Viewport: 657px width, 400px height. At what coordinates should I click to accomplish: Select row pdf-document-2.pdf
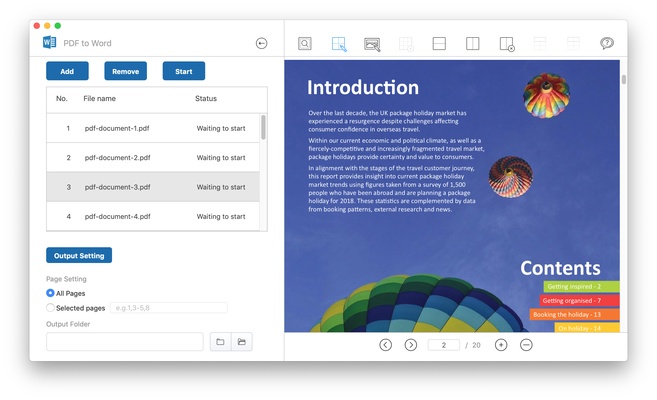click(153, 157)
